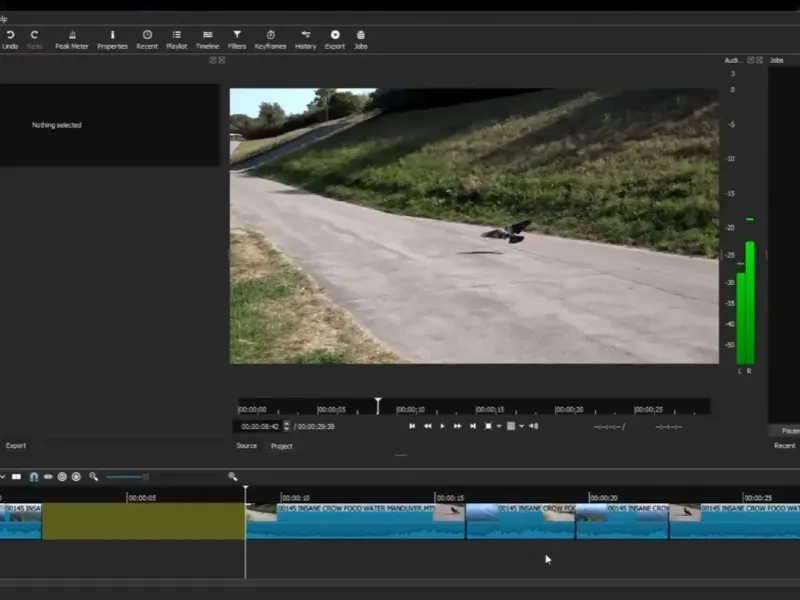Click the player volume speaker button
Viewport: 800px width, 600px height.
click(x=534, y=426)
